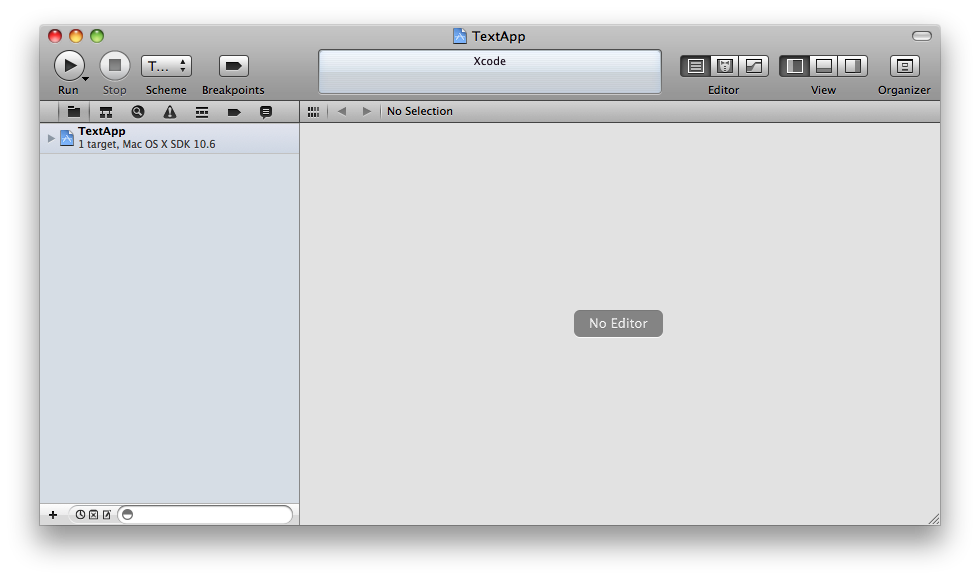The image size is (980, 580).
Task: Click the TextApp title bar document icon
Action: point(459,36)
